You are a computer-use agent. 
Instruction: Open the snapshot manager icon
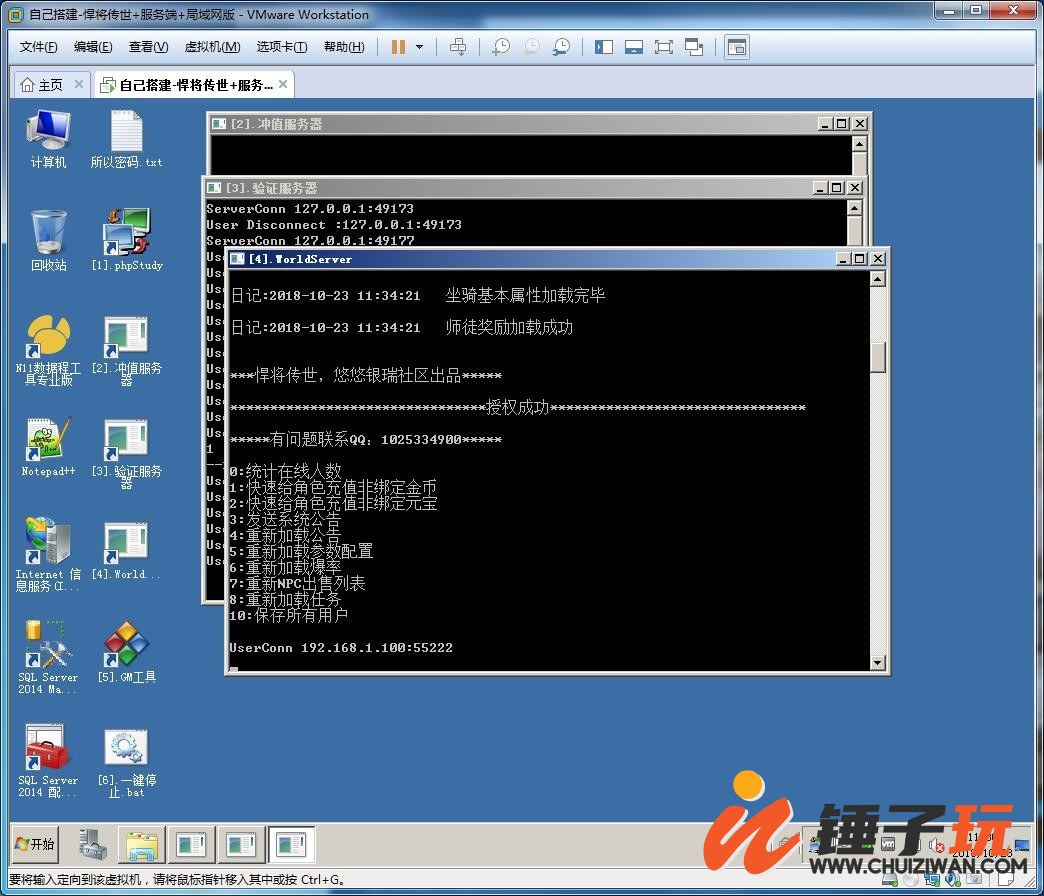coord(561,47)
